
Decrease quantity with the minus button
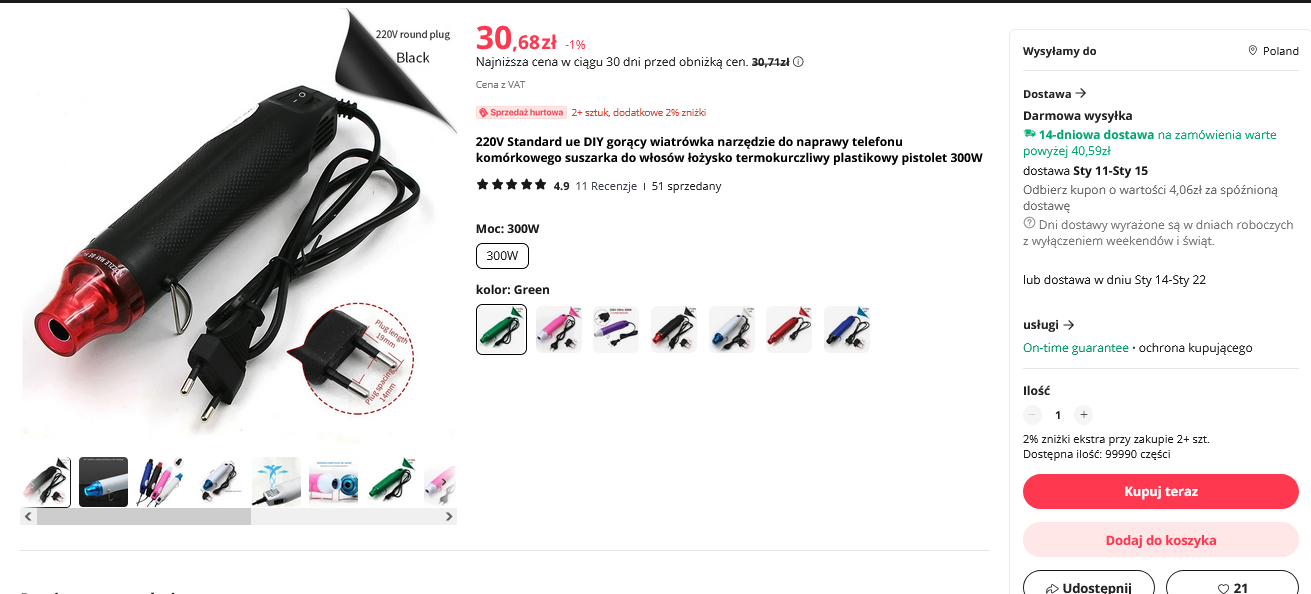pyautogui.click(x=1032, y=415)
